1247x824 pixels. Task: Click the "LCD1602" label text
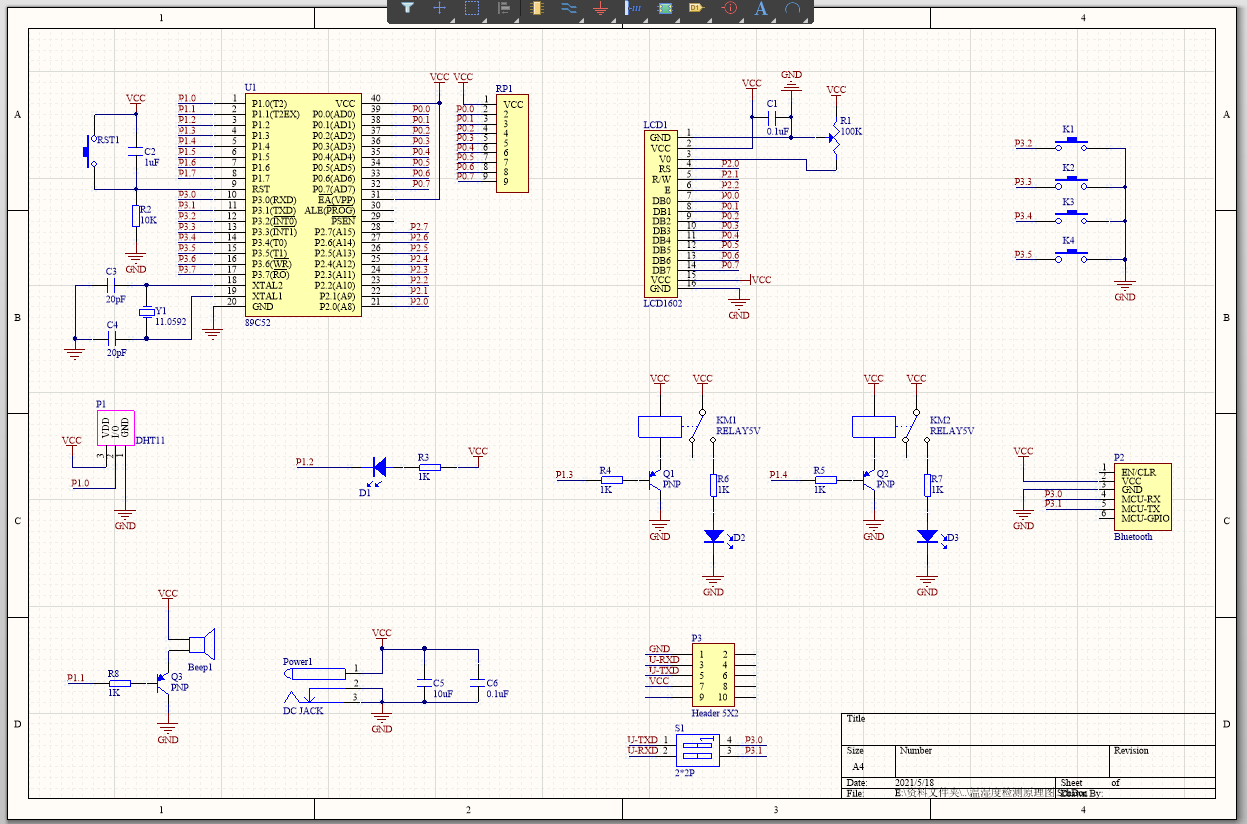click(x=663, y=303)
